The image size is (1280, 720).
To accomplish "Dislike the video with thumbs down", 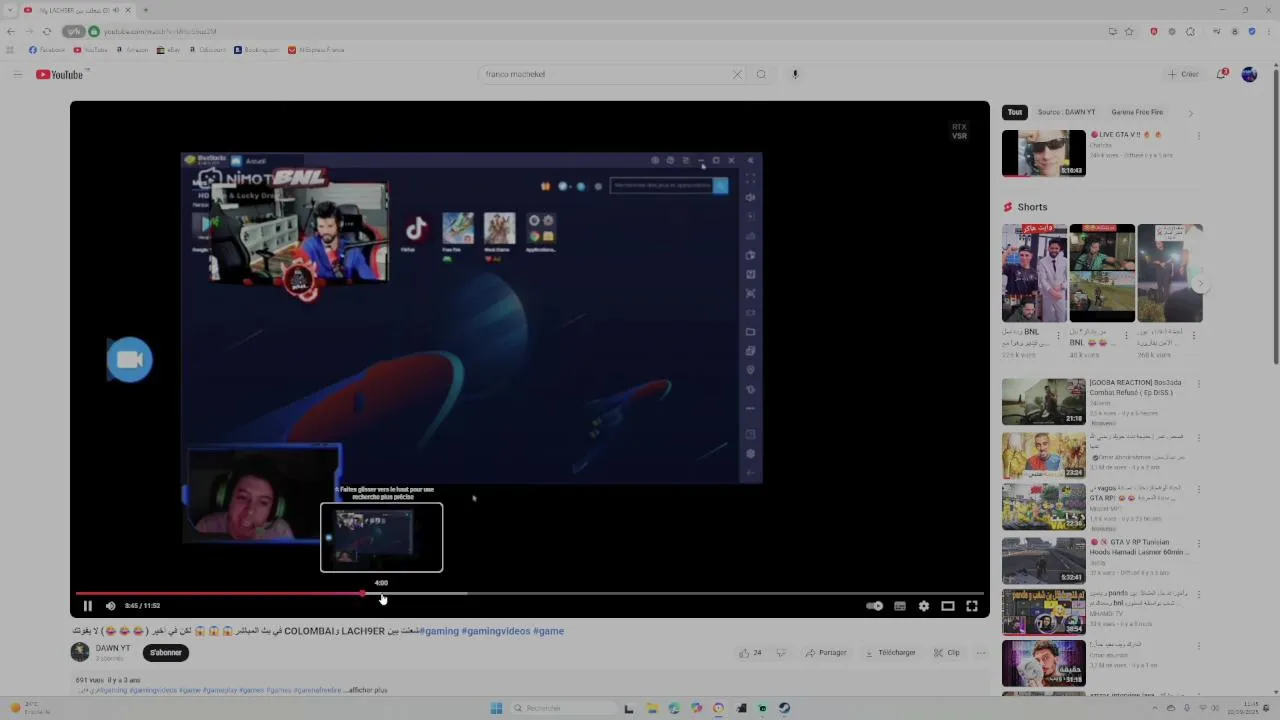I will (781, 653).
